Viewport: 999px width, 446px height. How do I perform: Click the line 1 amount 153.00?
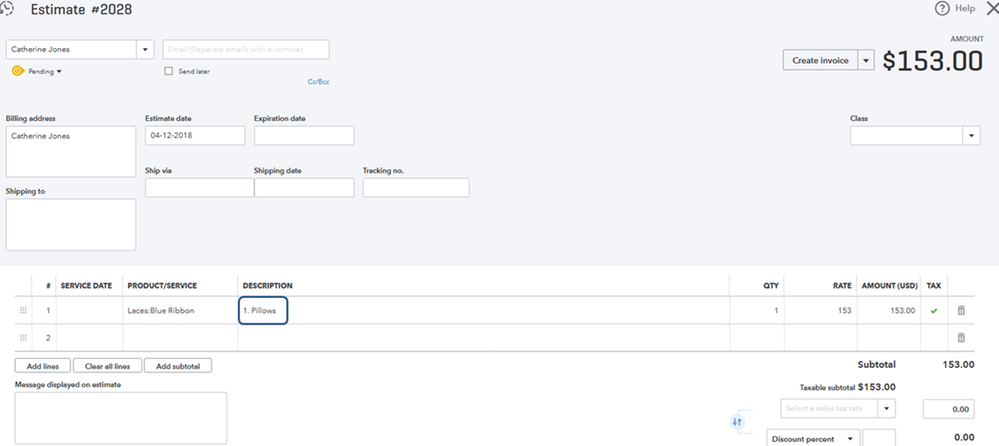pyautogui.click(x=902, y=310)
